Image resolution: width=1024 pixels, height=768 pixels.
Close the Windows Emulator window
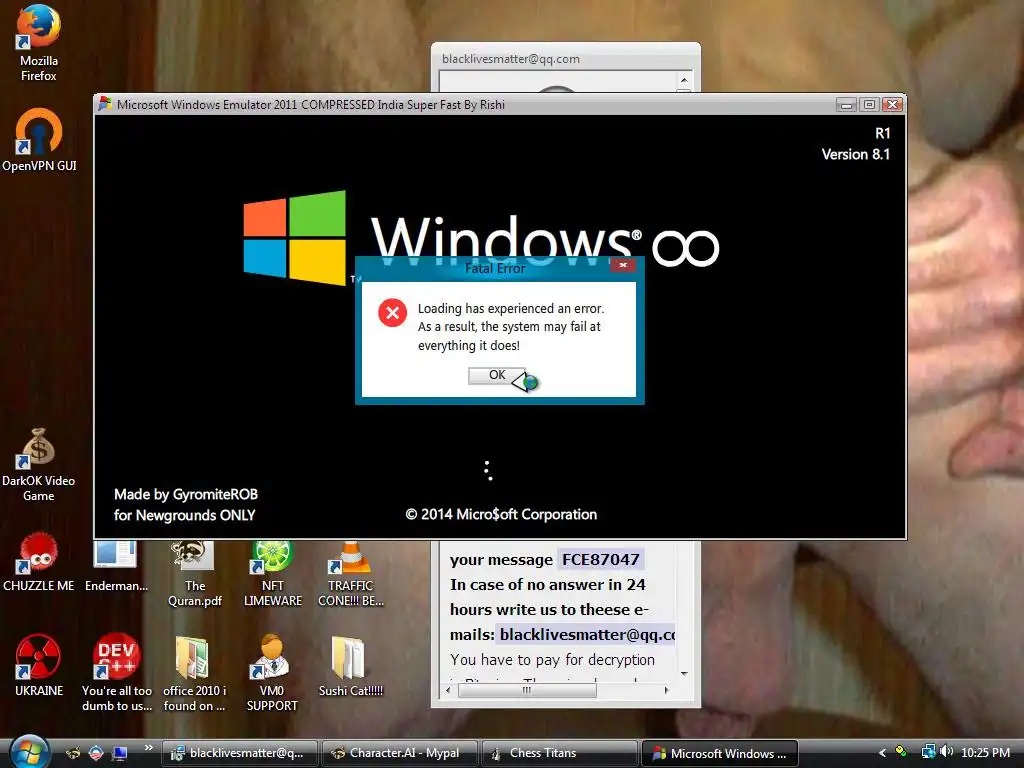(893, 104)
